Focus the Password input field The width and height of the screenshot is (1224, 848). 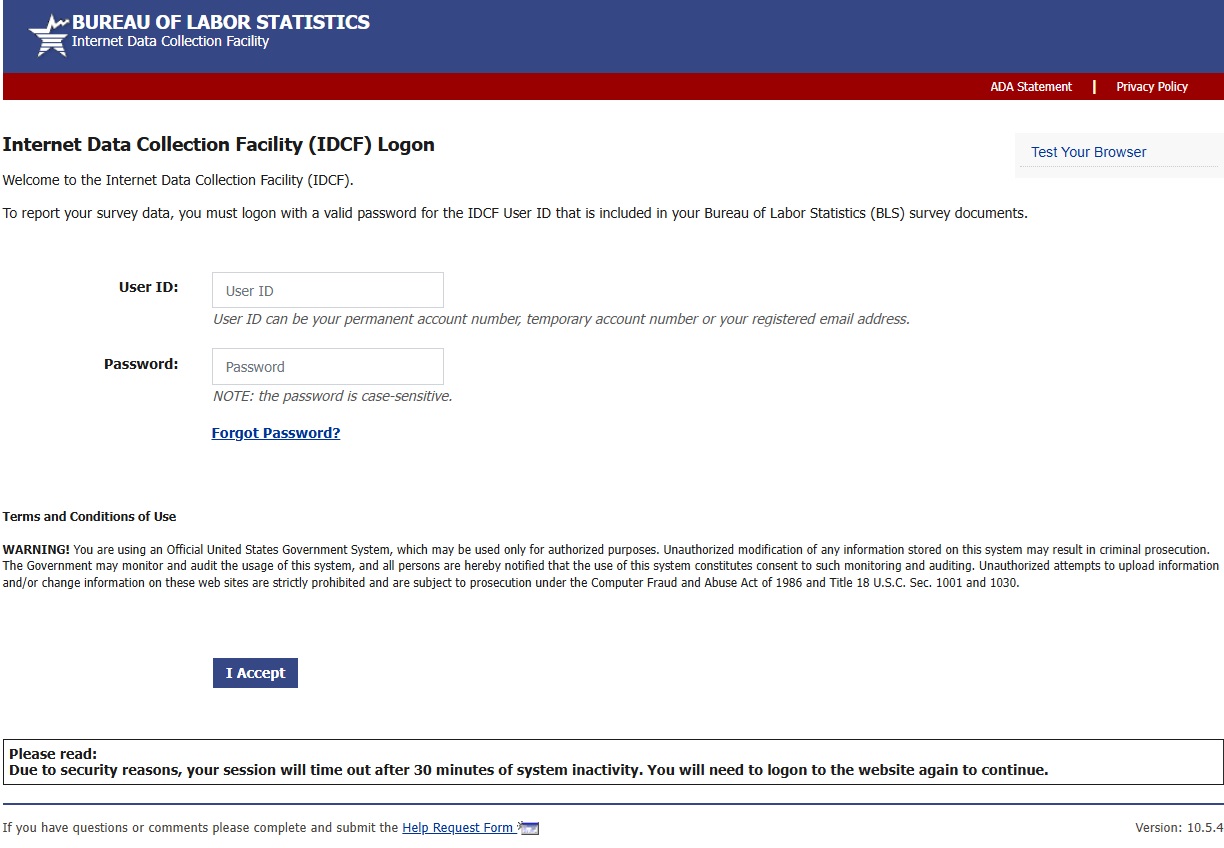327,366
